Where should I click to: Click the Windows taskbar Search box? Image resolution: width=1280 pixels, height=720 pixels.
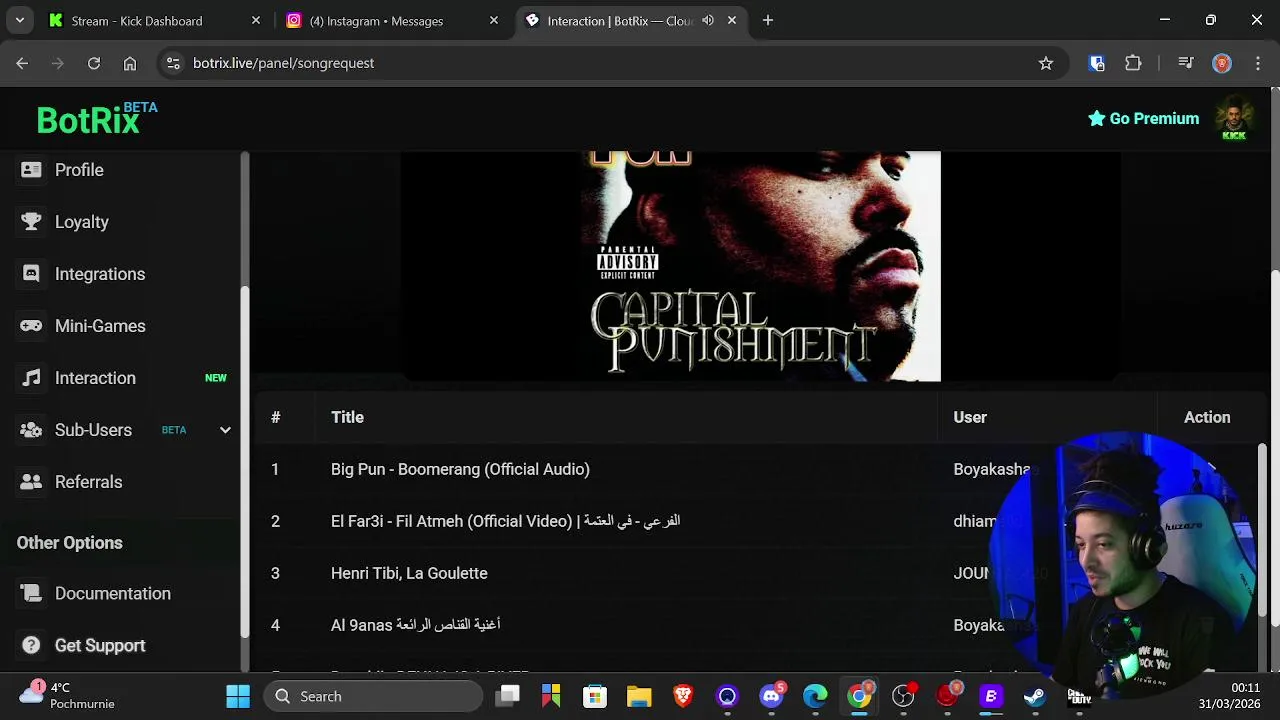373,696
